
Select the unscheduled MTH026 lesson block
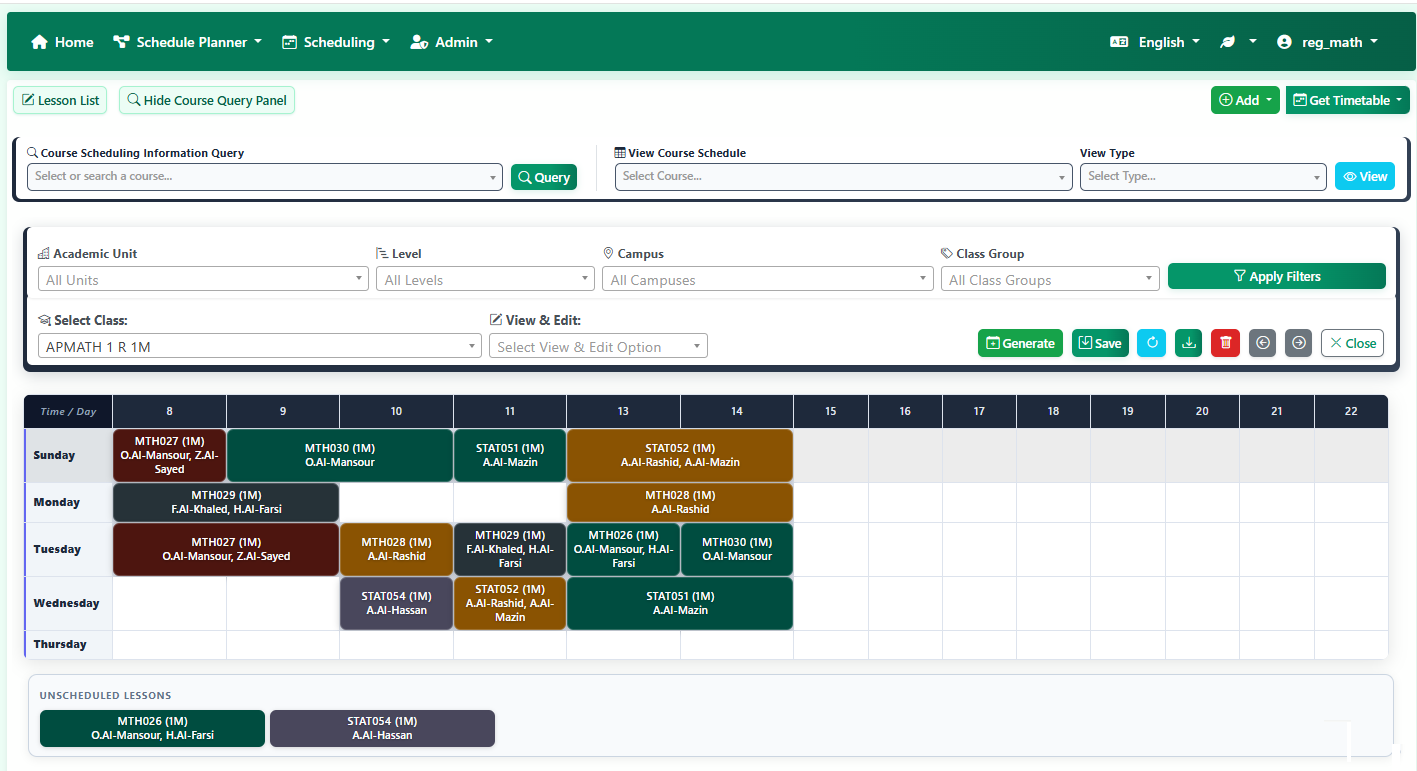[x=152, y=728]
